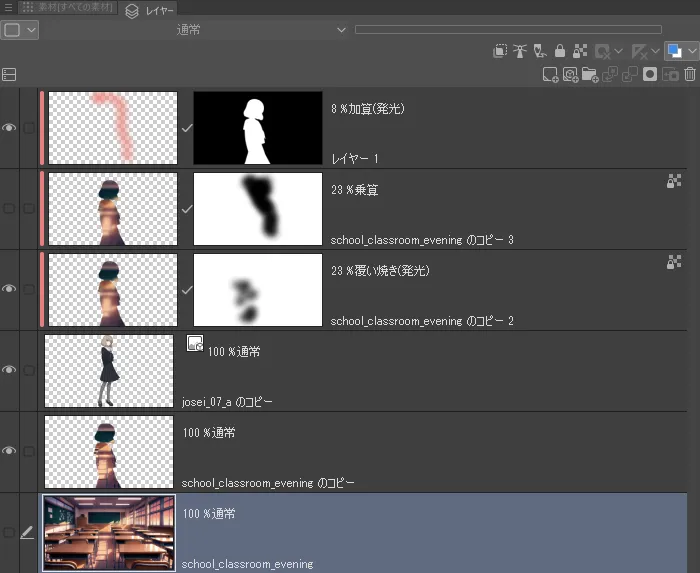700x573 pixels.
Task: Click the New Layer Folder icon
Action: (x=590, y=75)
